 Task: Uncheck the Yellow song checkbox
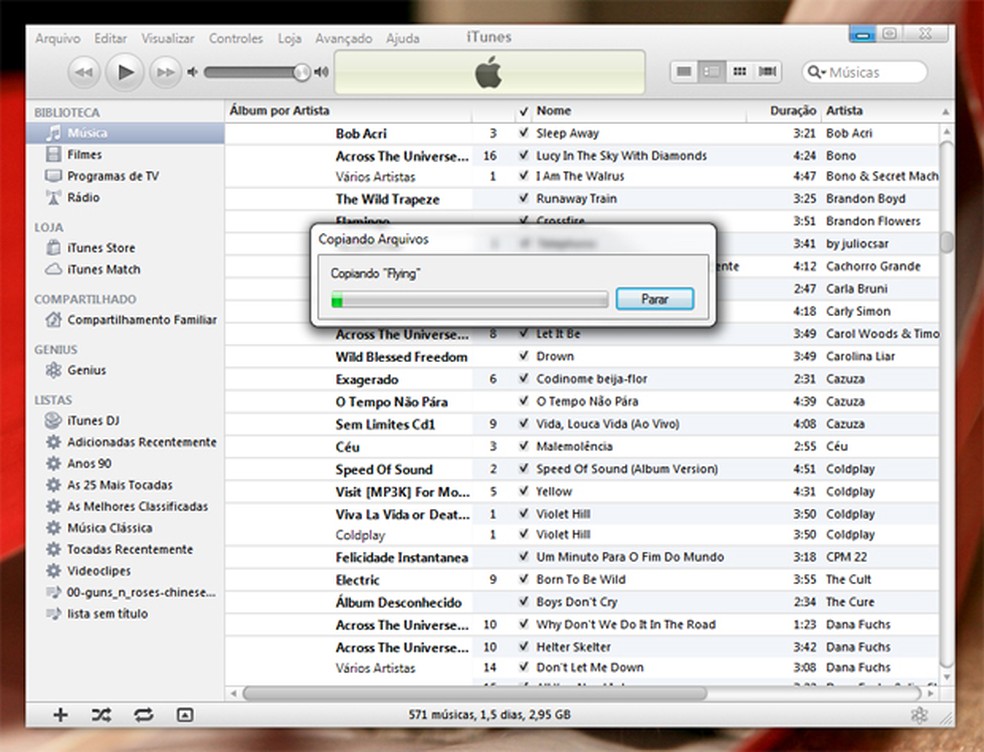[523, 491]
